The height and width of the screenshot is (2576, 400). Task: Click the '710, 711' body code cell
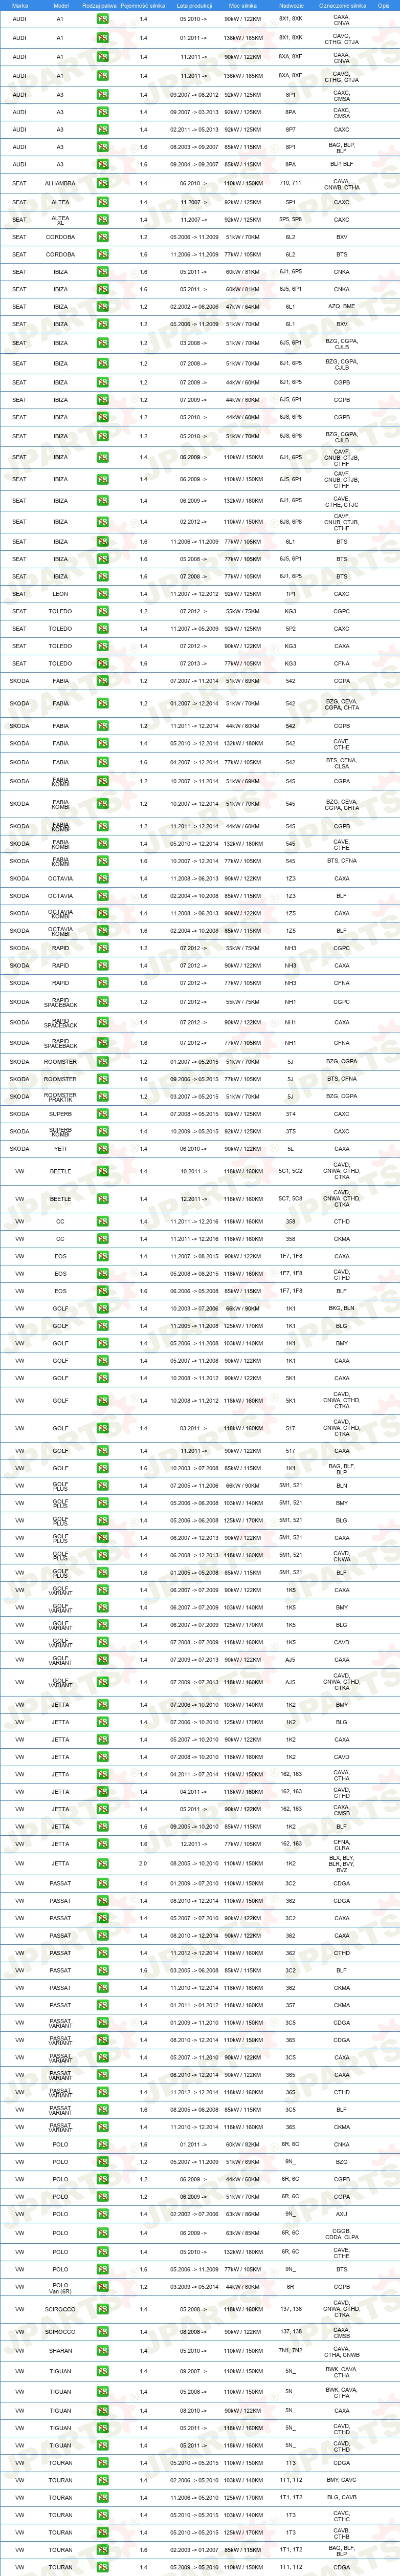point(291,184)
